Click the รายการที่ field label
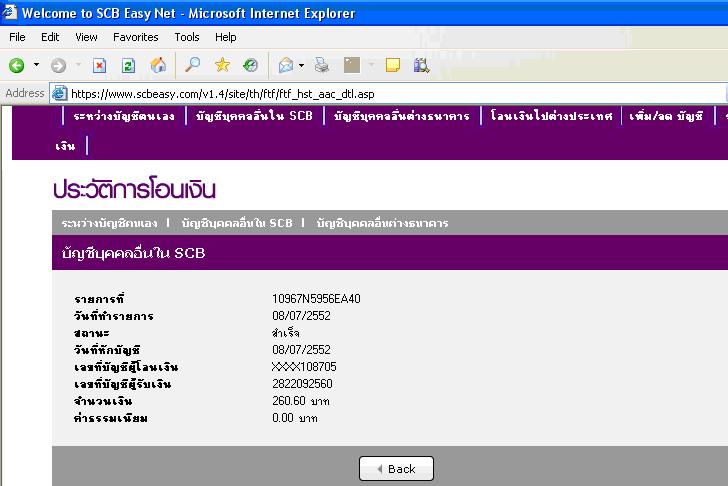 (x=99, y=299)
